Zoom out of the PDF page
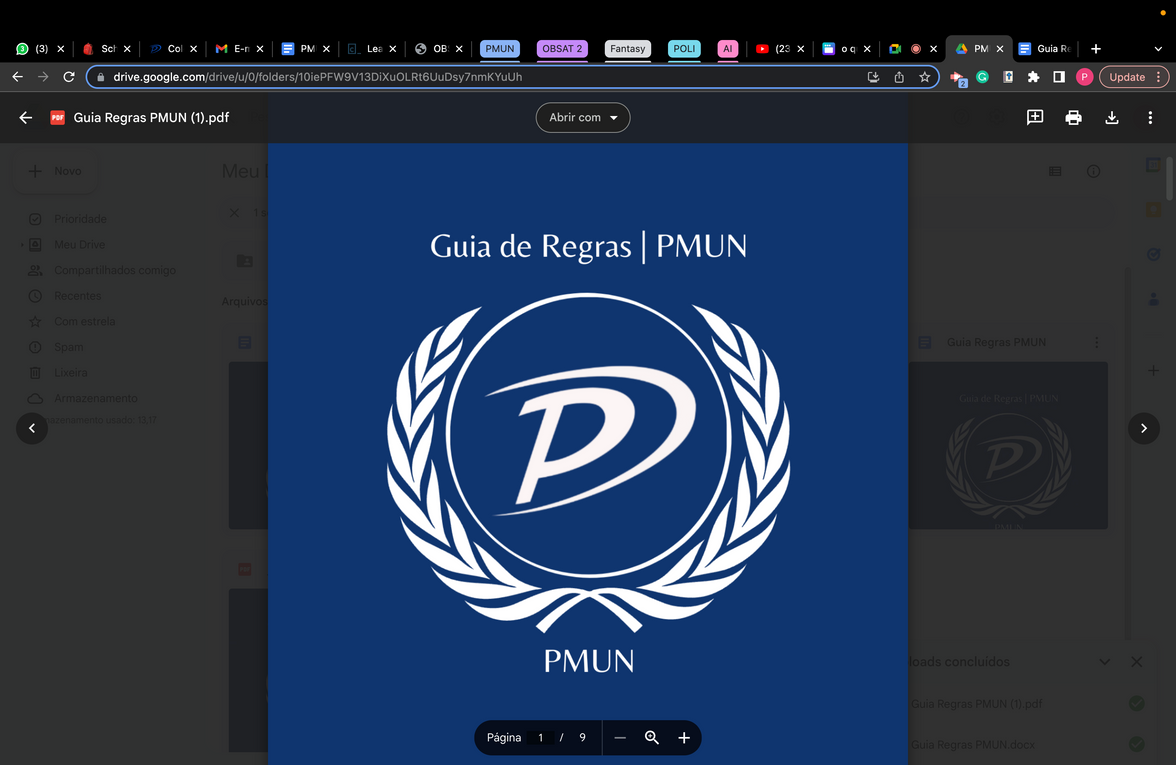 [x=620, y=738]
